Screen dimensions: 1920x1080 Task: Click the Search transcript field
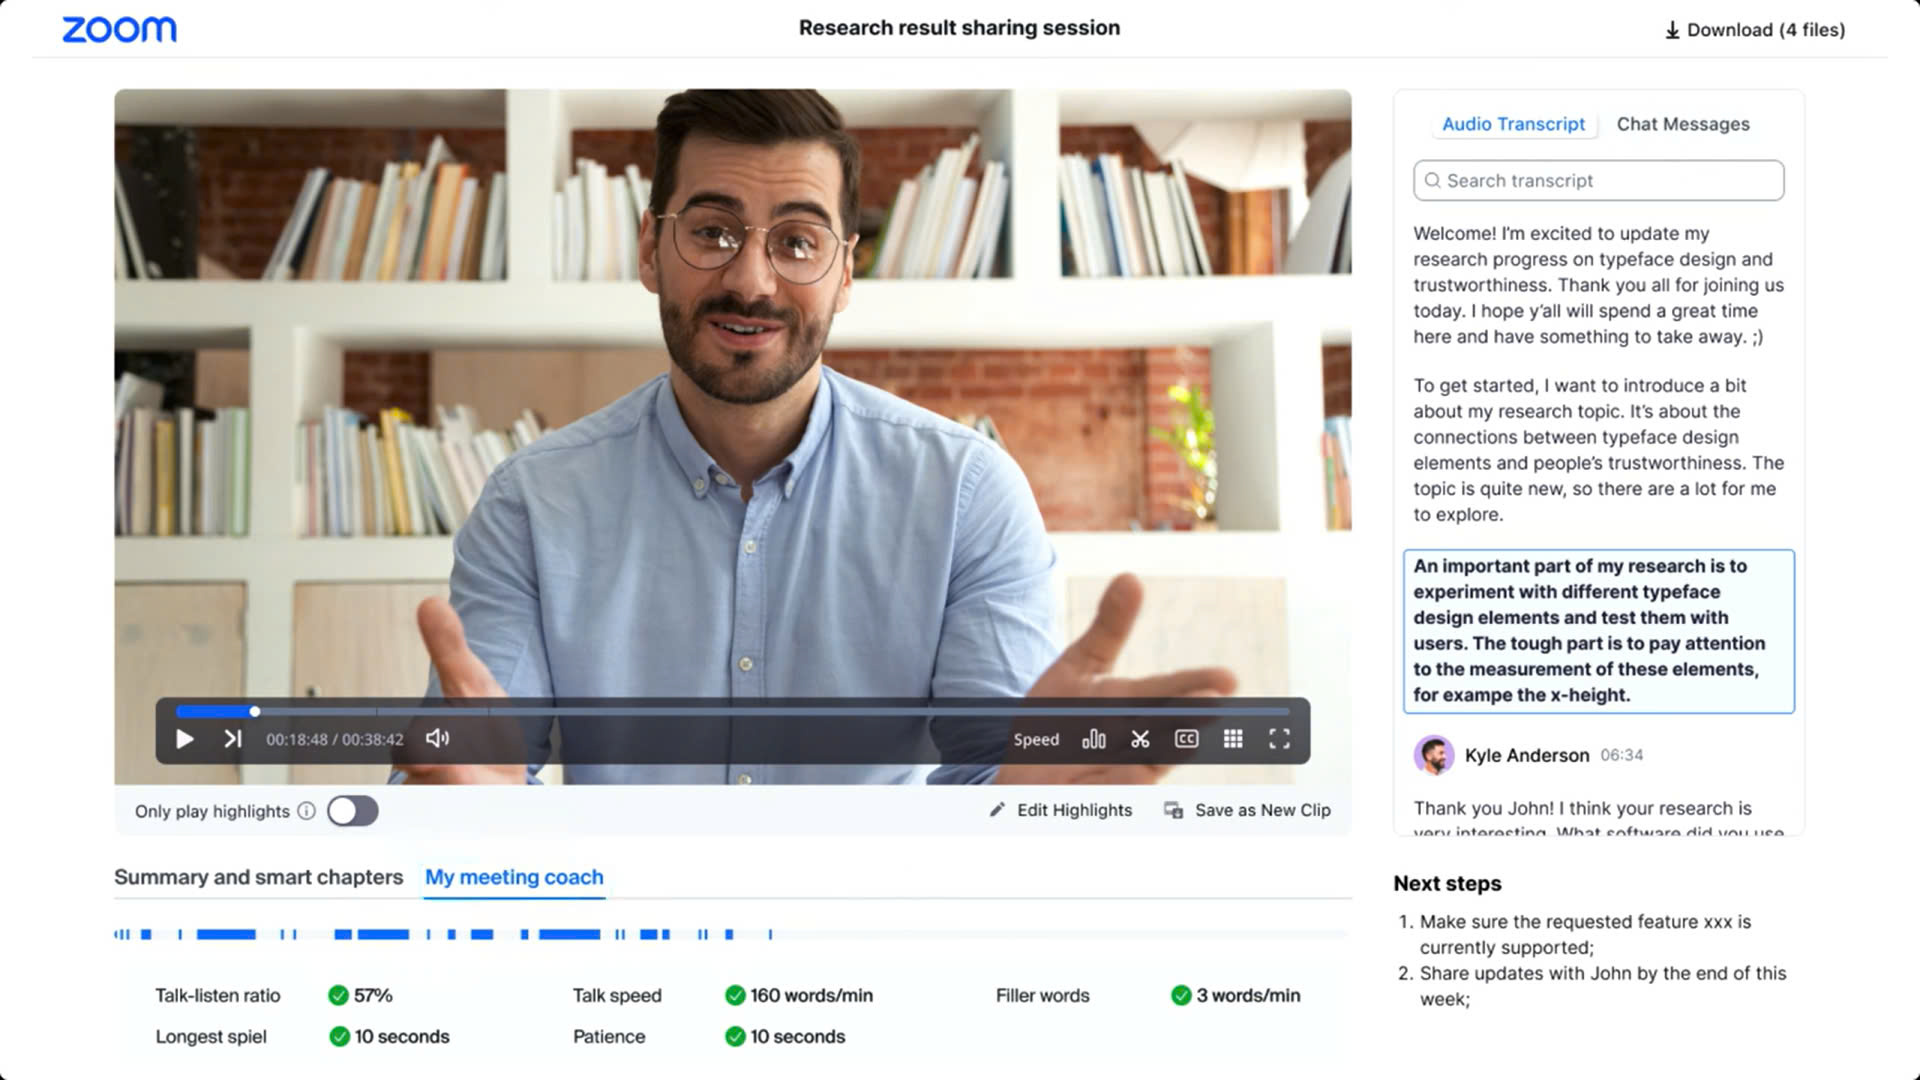point(1598,181)
